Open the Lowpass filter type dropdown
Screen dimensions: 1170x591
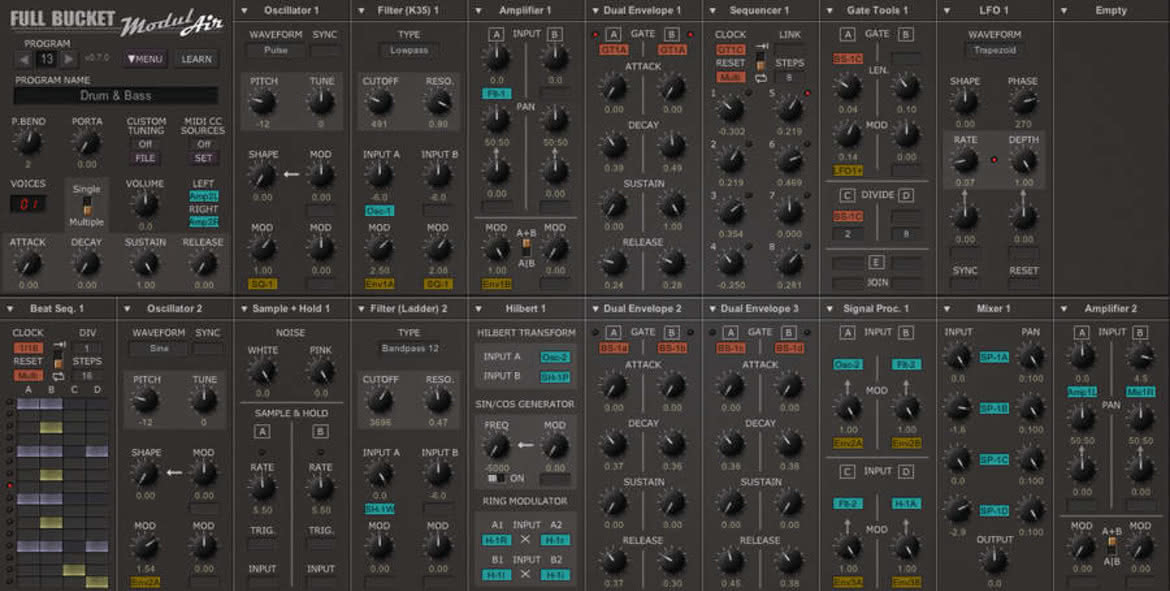coord(409,51)
